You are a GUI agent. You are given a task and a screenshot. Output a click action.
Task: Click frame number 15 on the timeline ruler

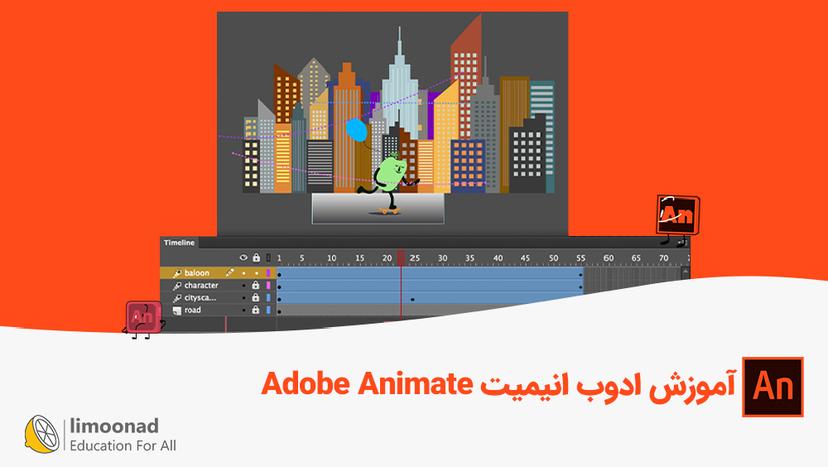click(359, 258)
